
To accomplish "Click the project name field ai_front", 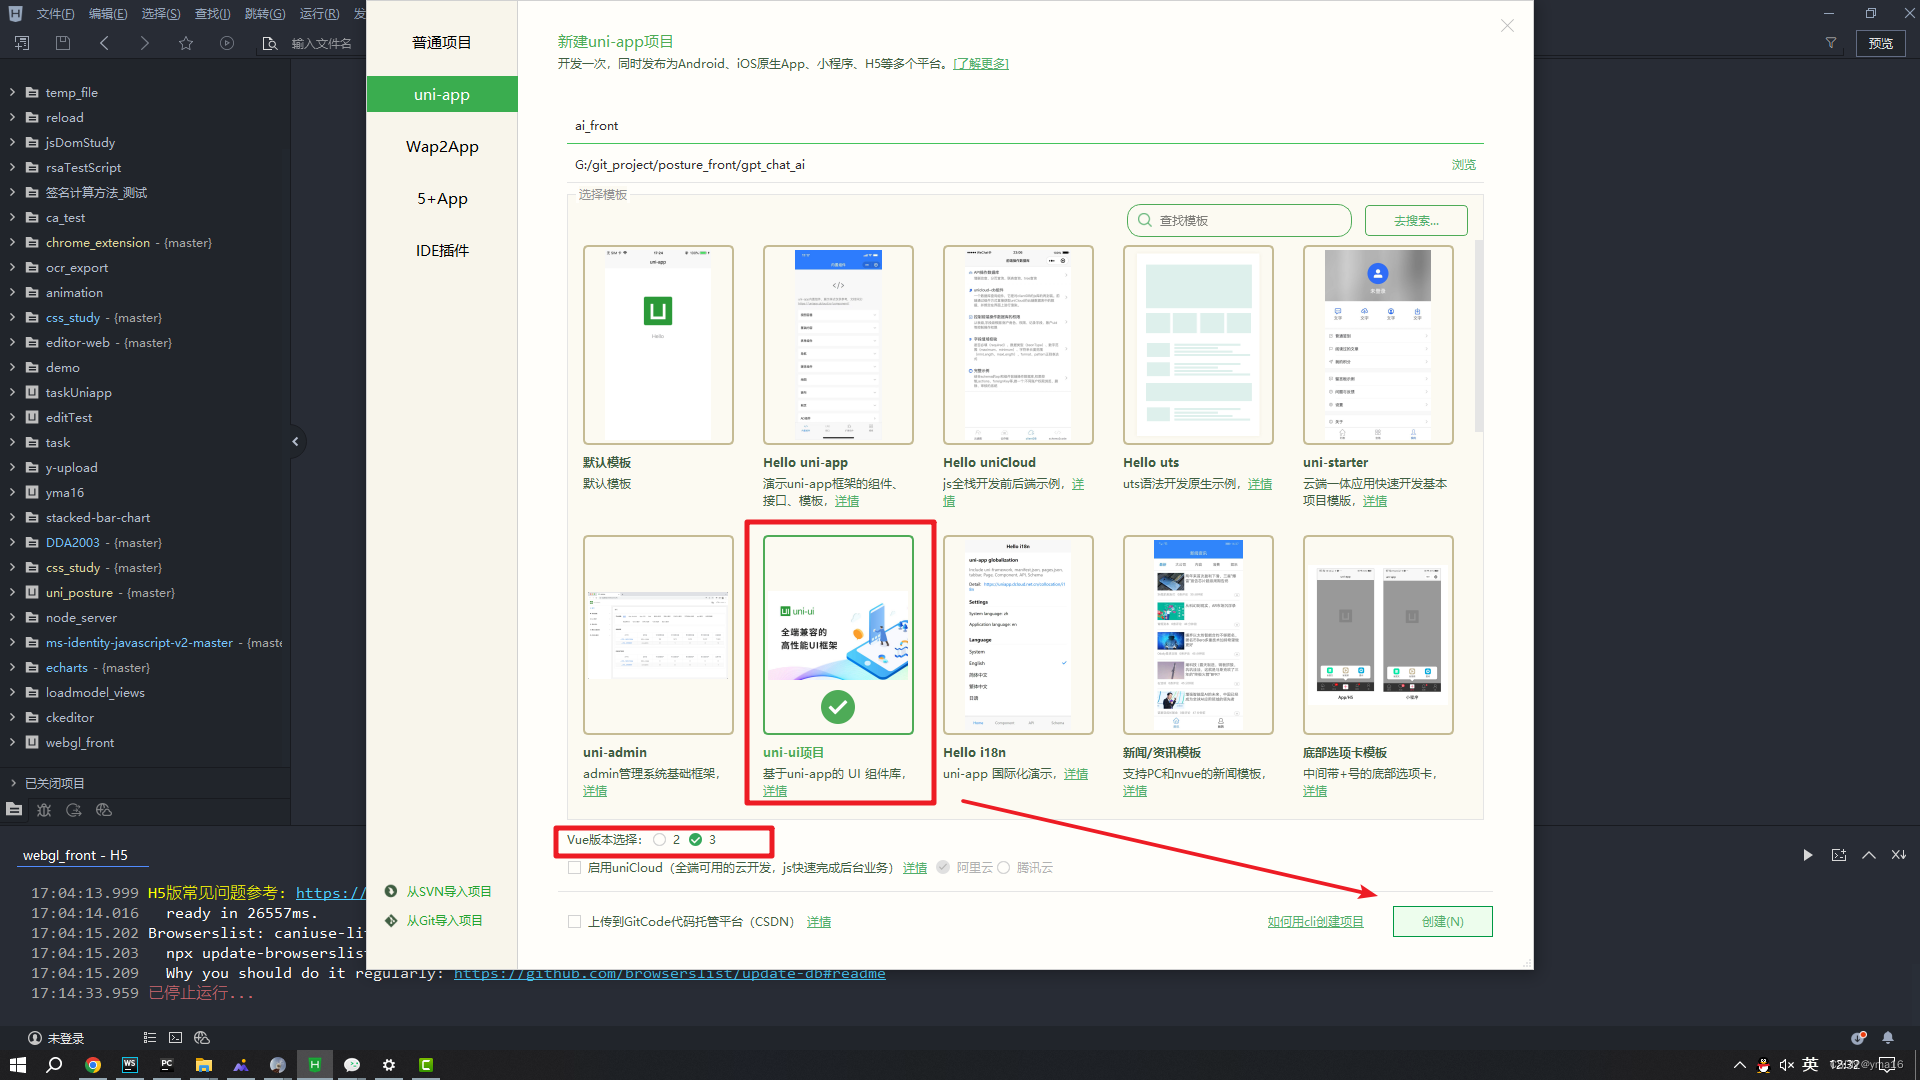I will point(1024,125).
